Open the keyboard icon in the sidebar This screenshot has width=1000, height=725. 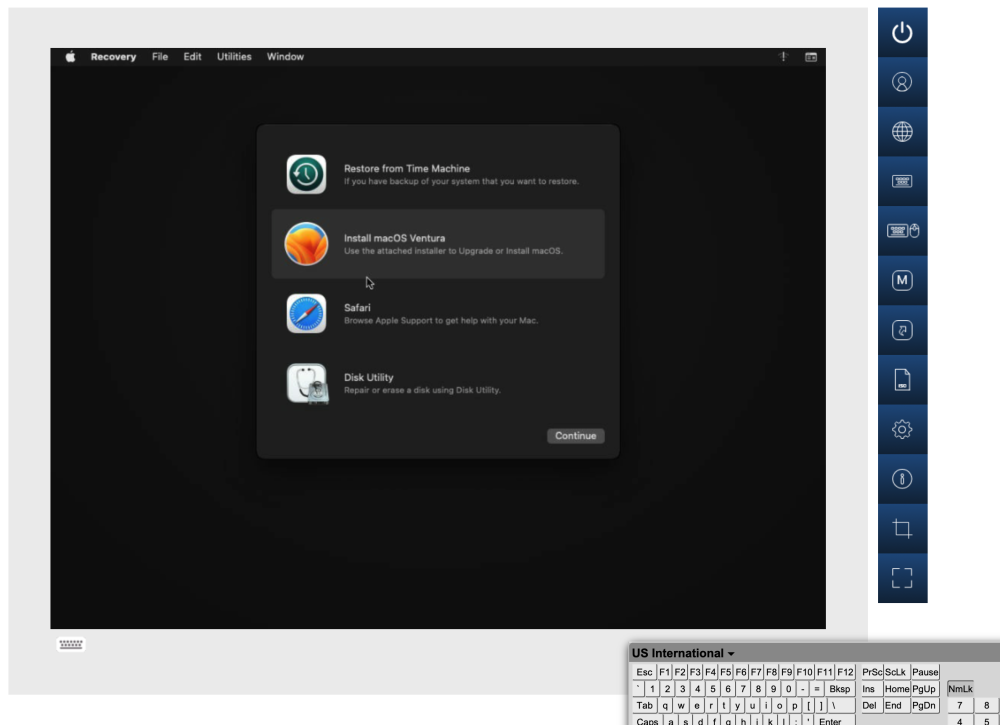click(902, 181)
